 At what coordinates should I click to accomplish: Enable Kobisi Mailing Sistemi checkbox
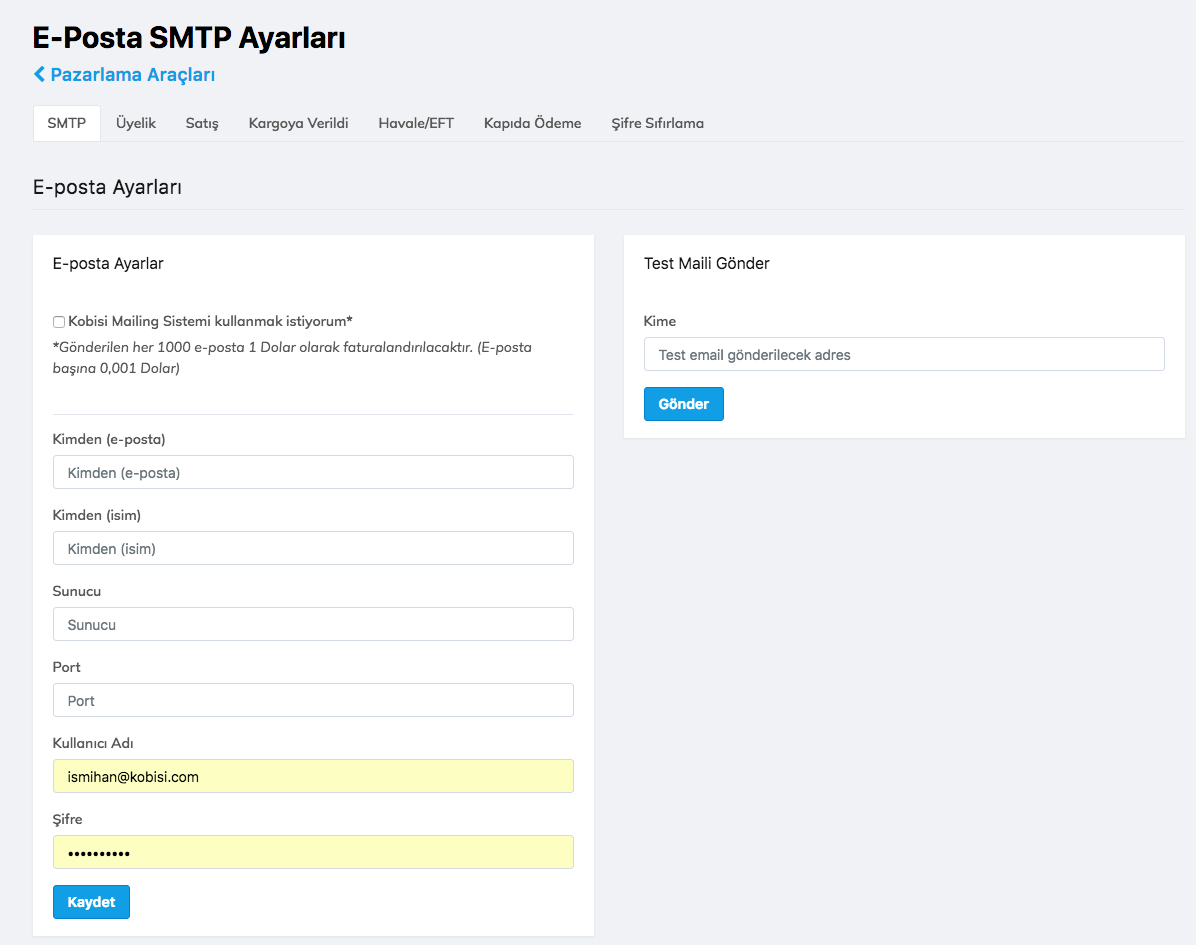(x=59, y=322)
